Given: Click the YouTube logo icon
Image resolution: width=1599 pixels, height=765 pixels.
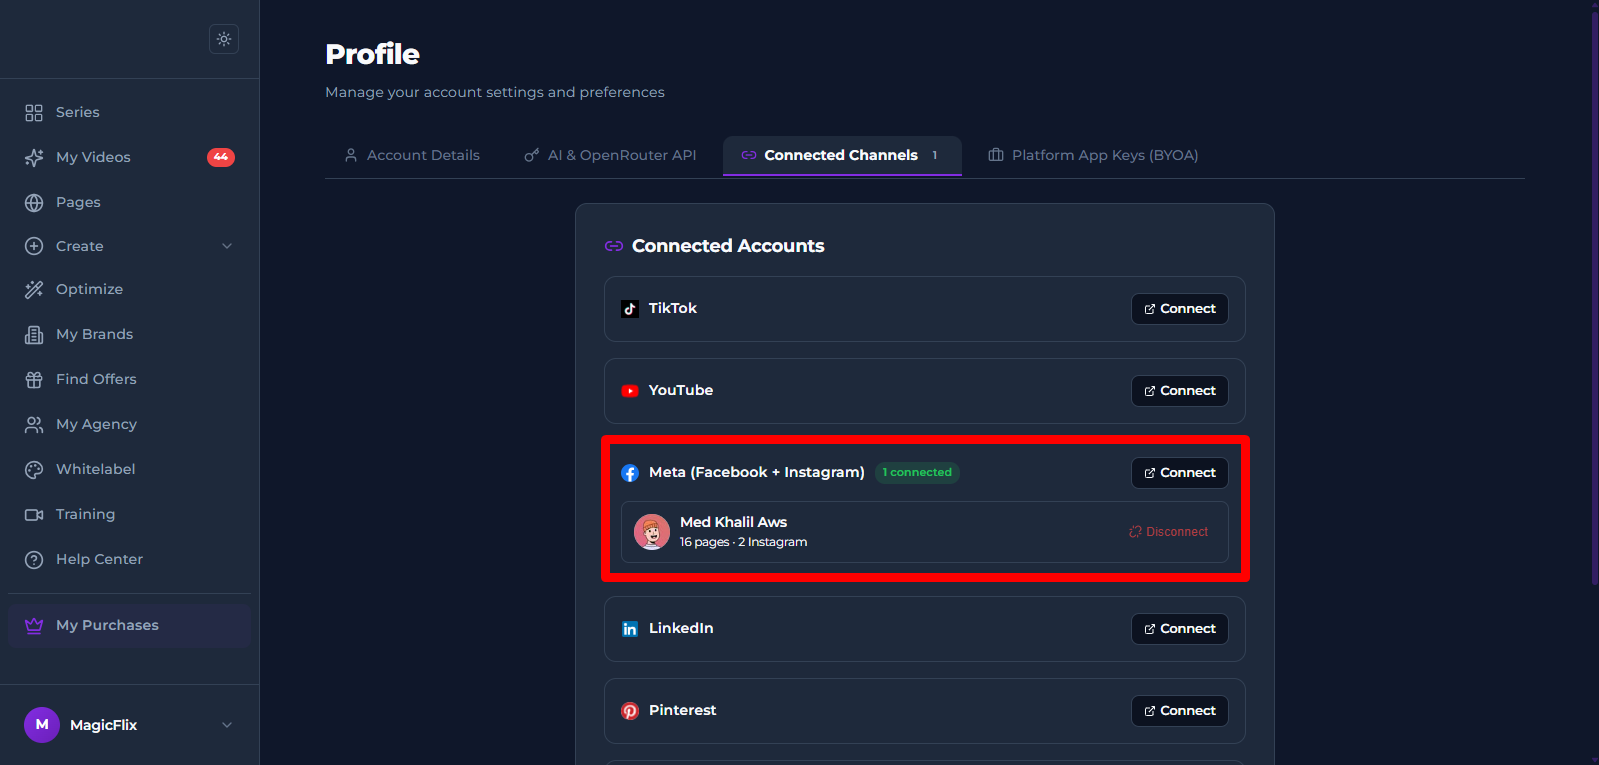Looking at the screenshot, I should coord(630,391).
